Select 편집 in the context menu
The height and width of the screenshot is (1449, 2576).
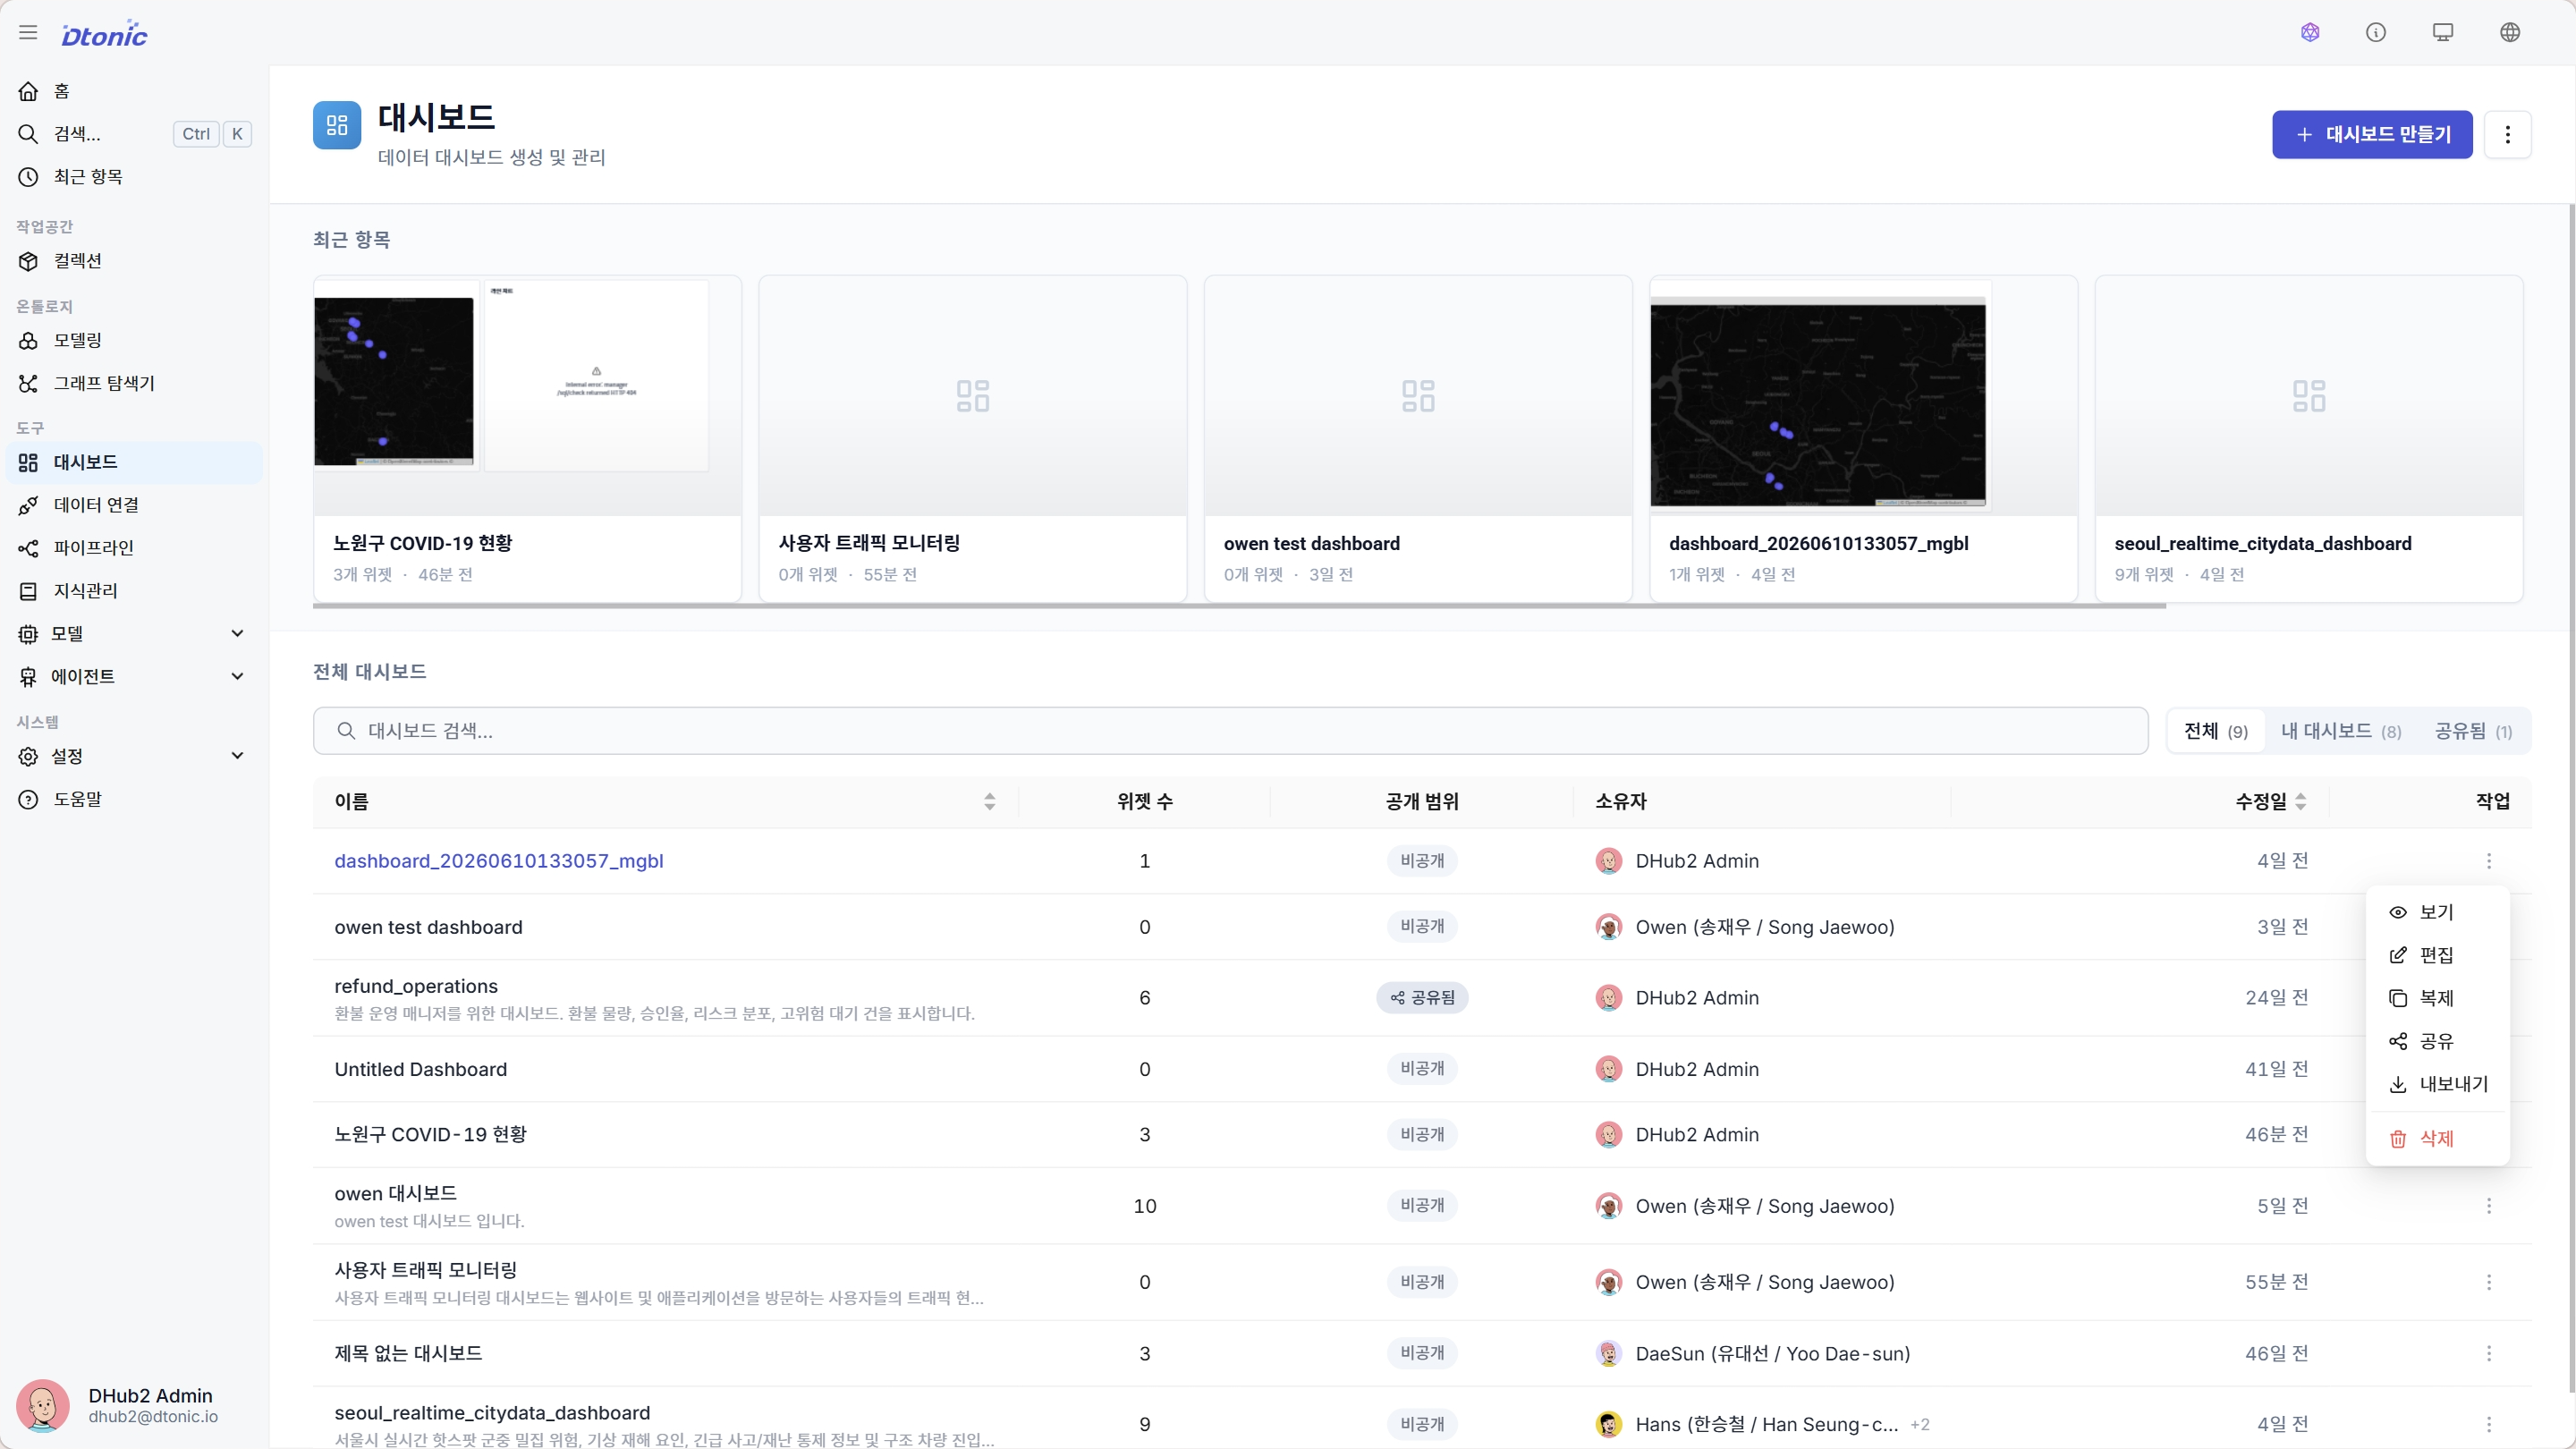click(2437, 956)
